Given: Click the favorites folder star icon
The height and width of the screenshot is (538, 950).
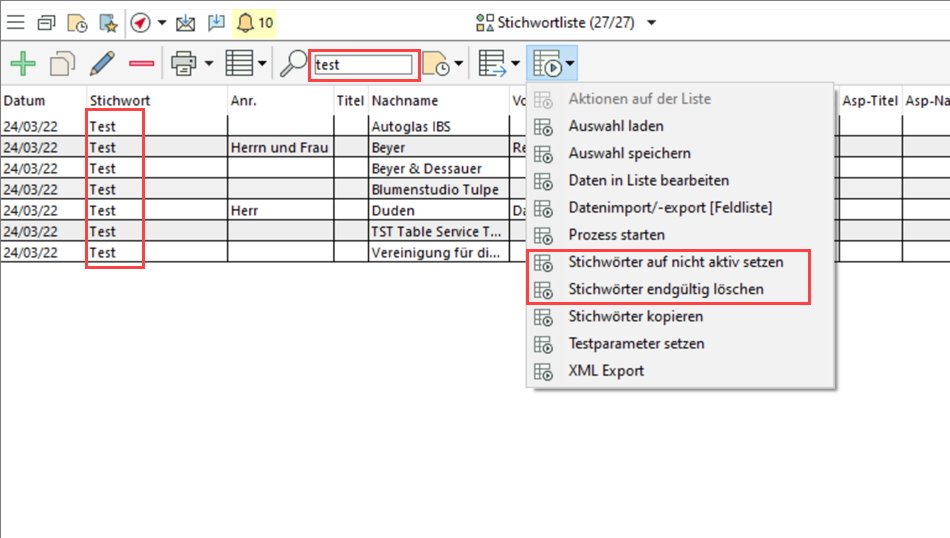Looking at the screenshot, I should point(108,22).
